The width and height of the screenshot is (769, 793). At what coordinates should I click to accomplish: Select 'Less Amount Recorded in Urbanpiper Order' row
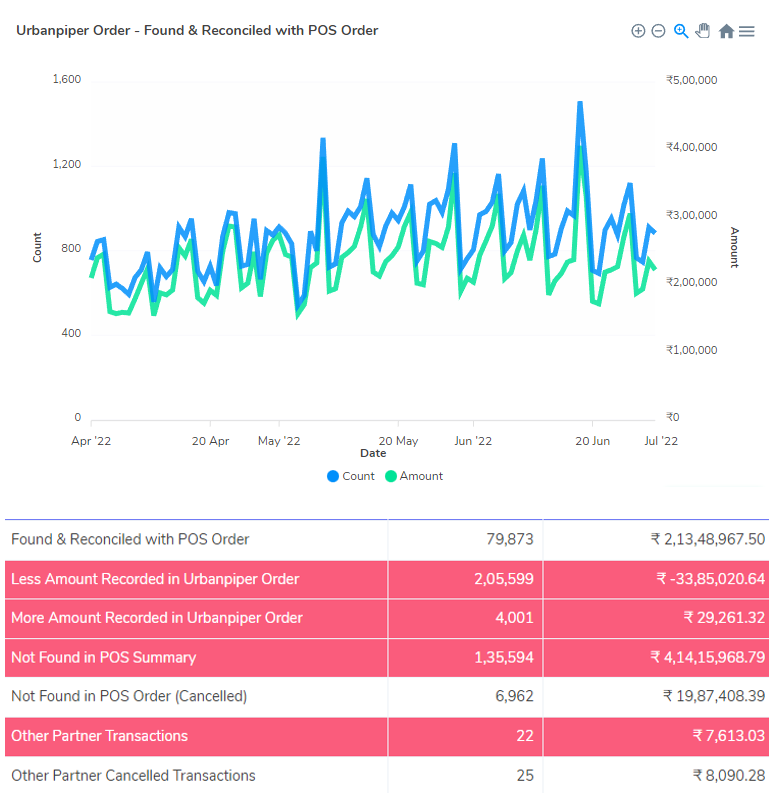point(387,579)
